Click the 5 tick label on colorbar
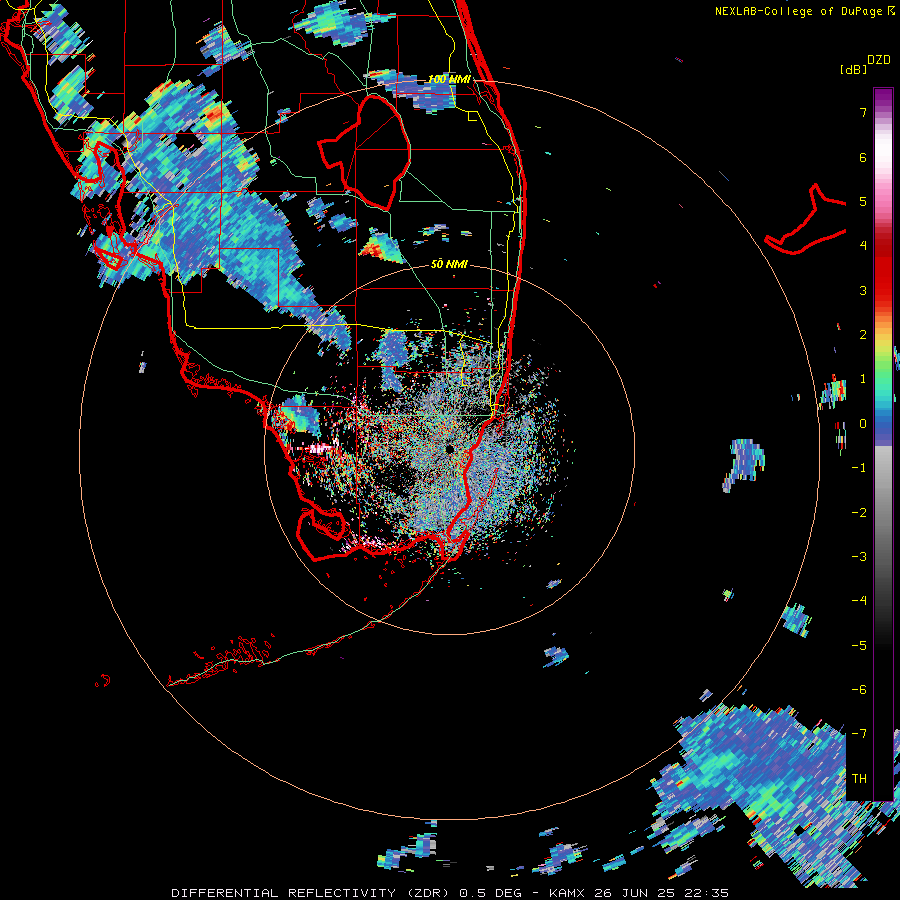The image size is (900, 900). point(863,201)
